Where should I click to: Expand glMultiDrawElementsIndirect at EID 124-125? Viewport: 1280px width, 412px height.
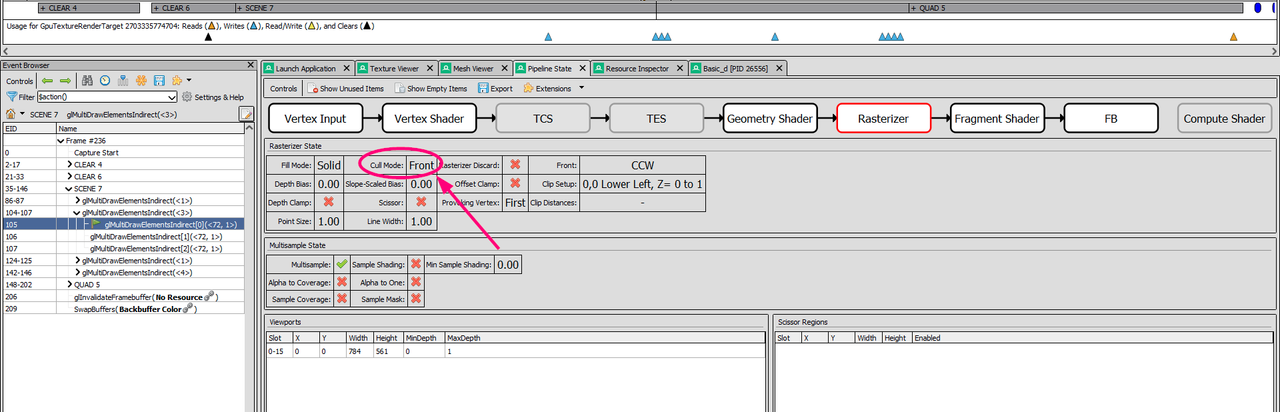click(78, 260)
